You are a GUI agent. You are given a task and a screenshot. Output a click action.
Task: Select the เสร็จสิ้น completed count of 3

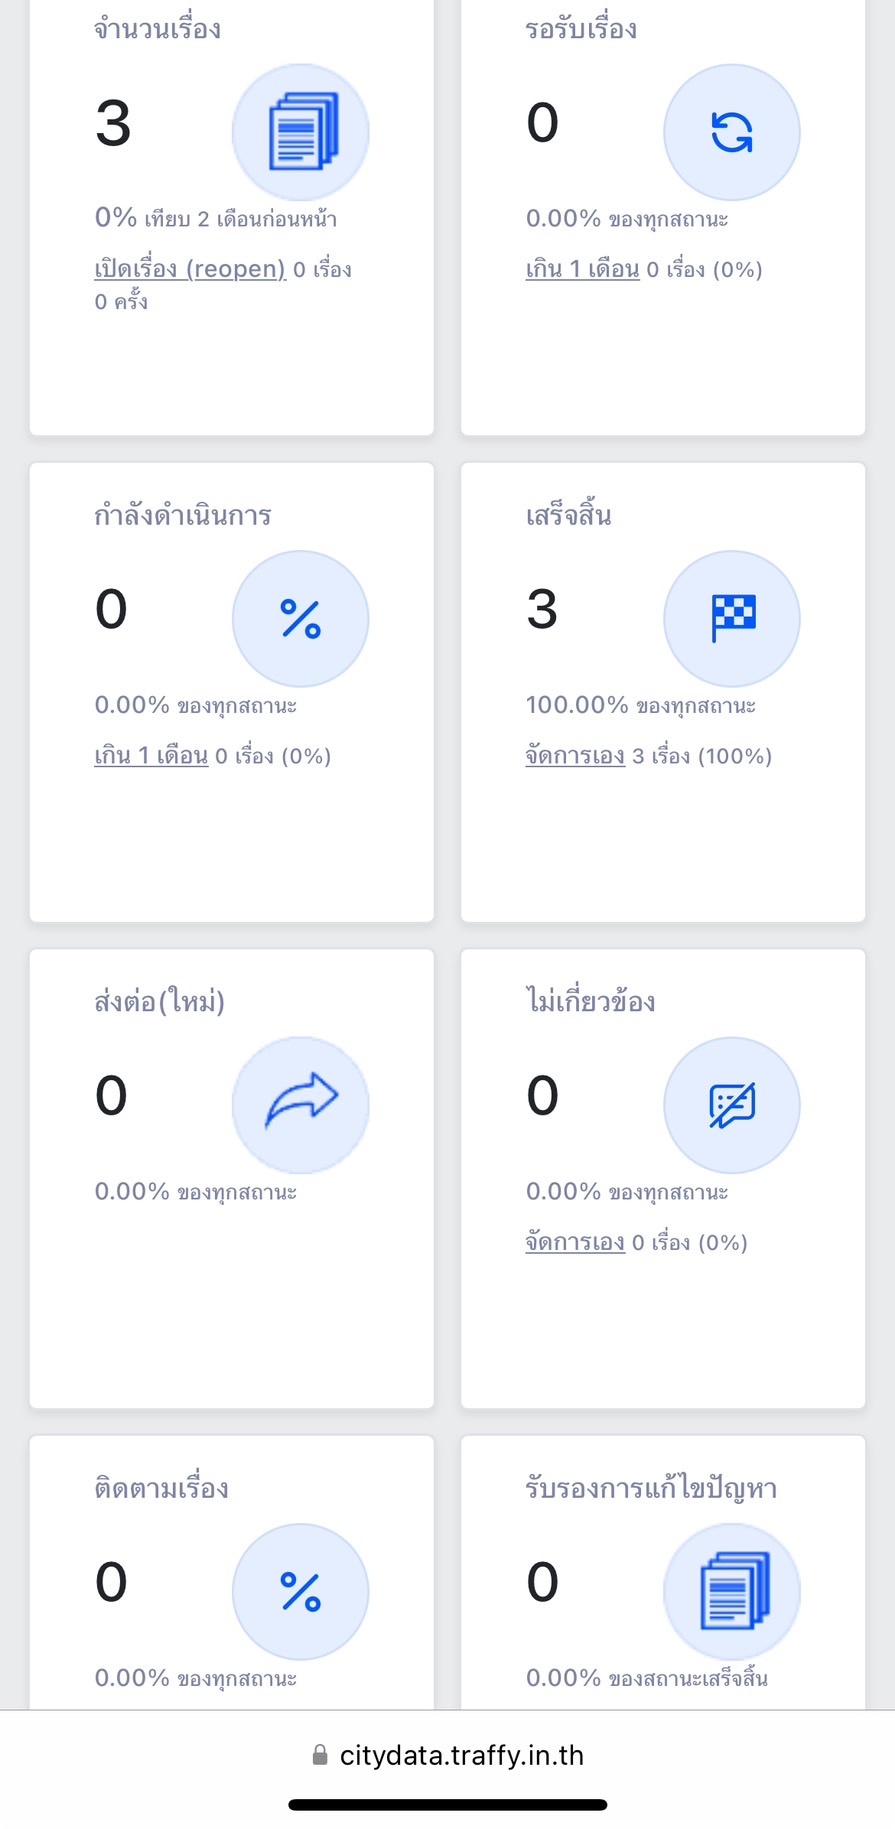coord(542,609)
